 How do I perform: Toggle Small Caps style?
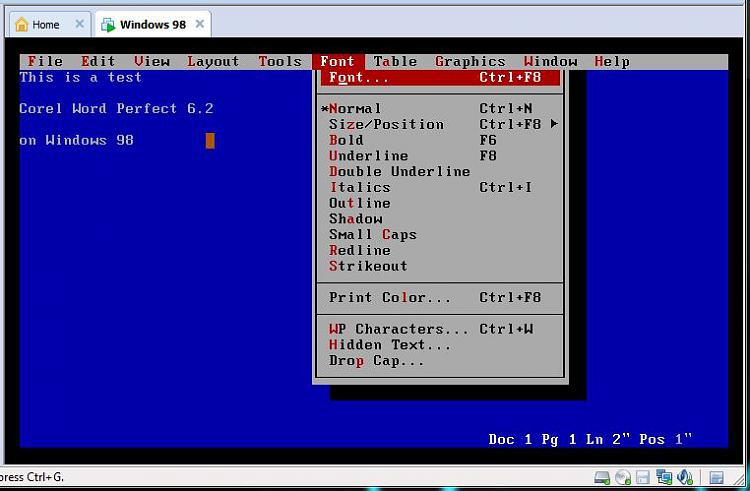pos(440,235)
